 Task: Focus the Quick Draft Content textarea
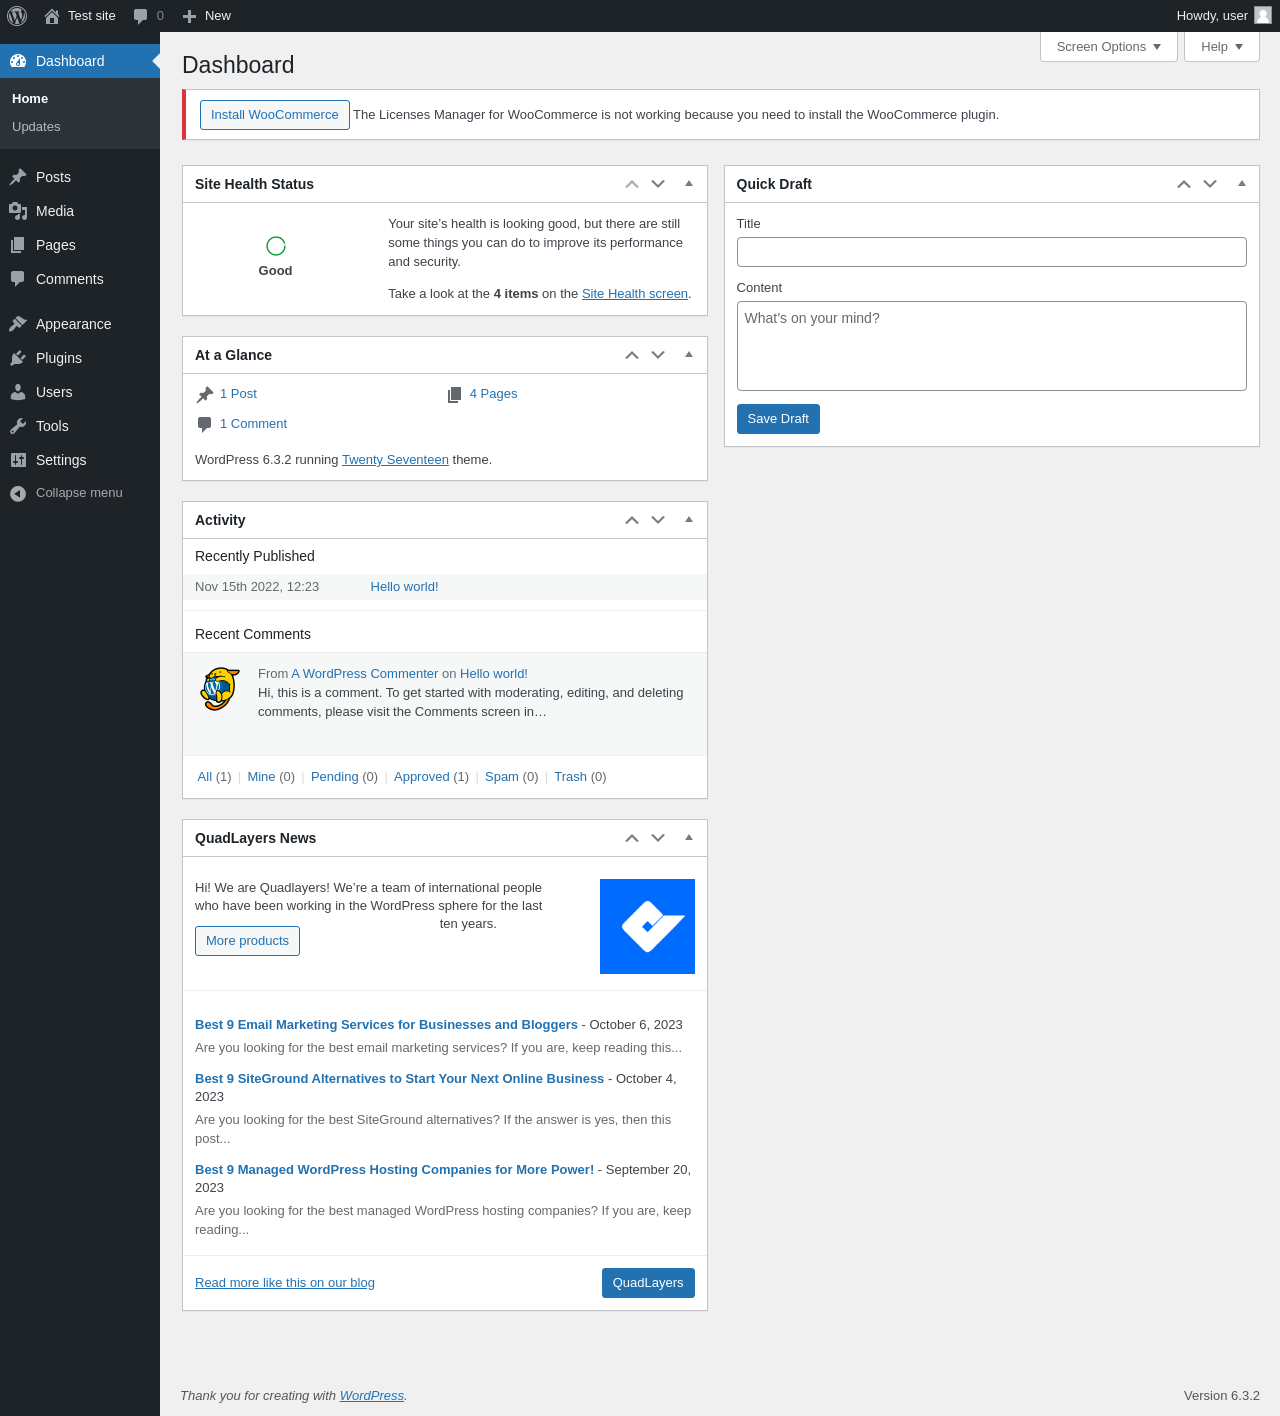pos(992,346)
